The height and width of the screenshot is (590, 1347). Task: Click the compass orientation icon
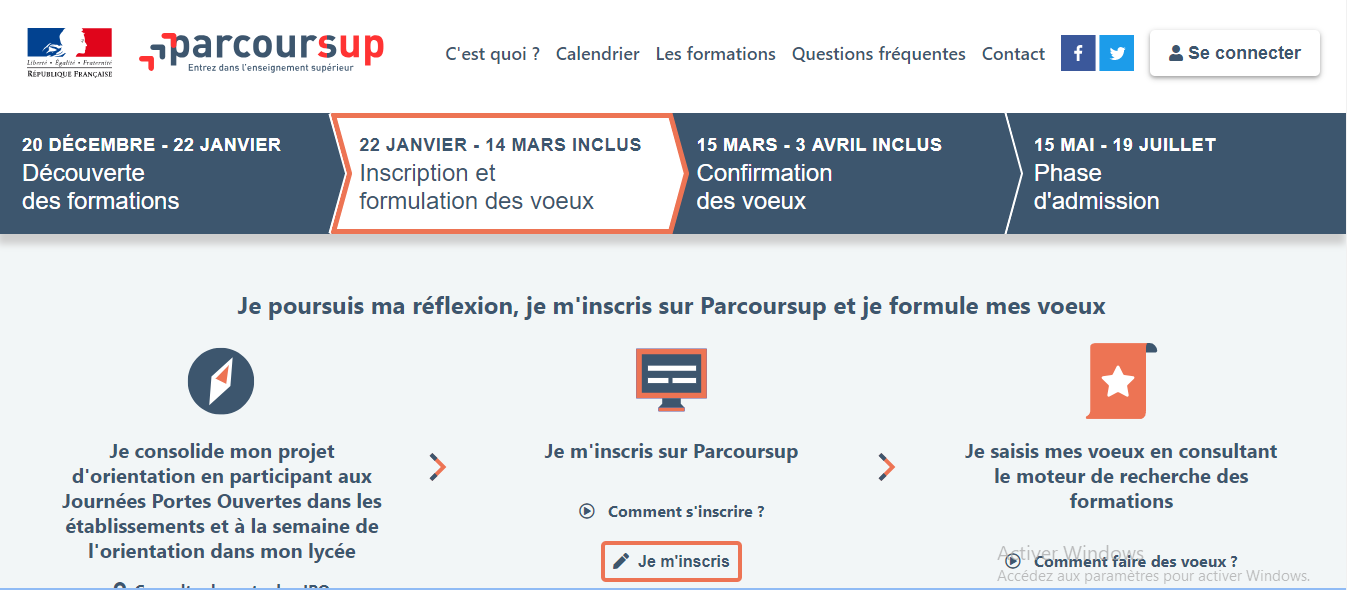pos(221,381)
